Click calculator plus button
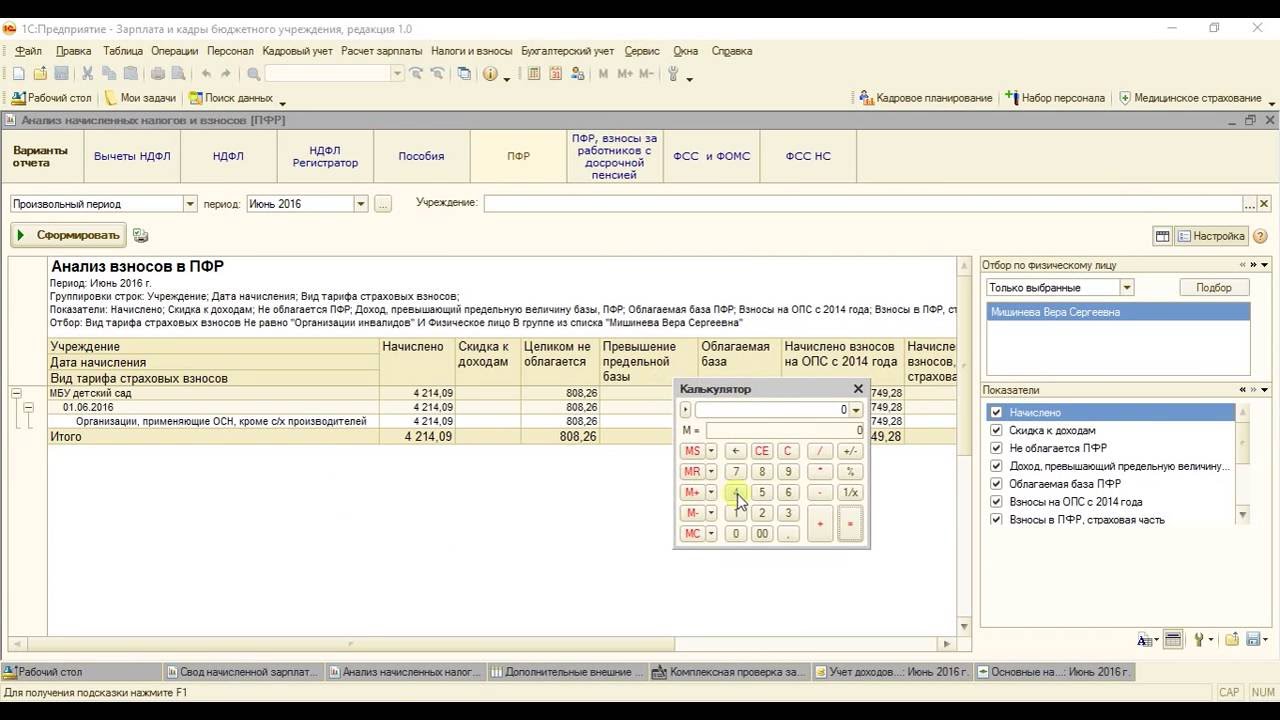Image resolution: width=1280 pixels, height=720 pixels. pos(820,523)
